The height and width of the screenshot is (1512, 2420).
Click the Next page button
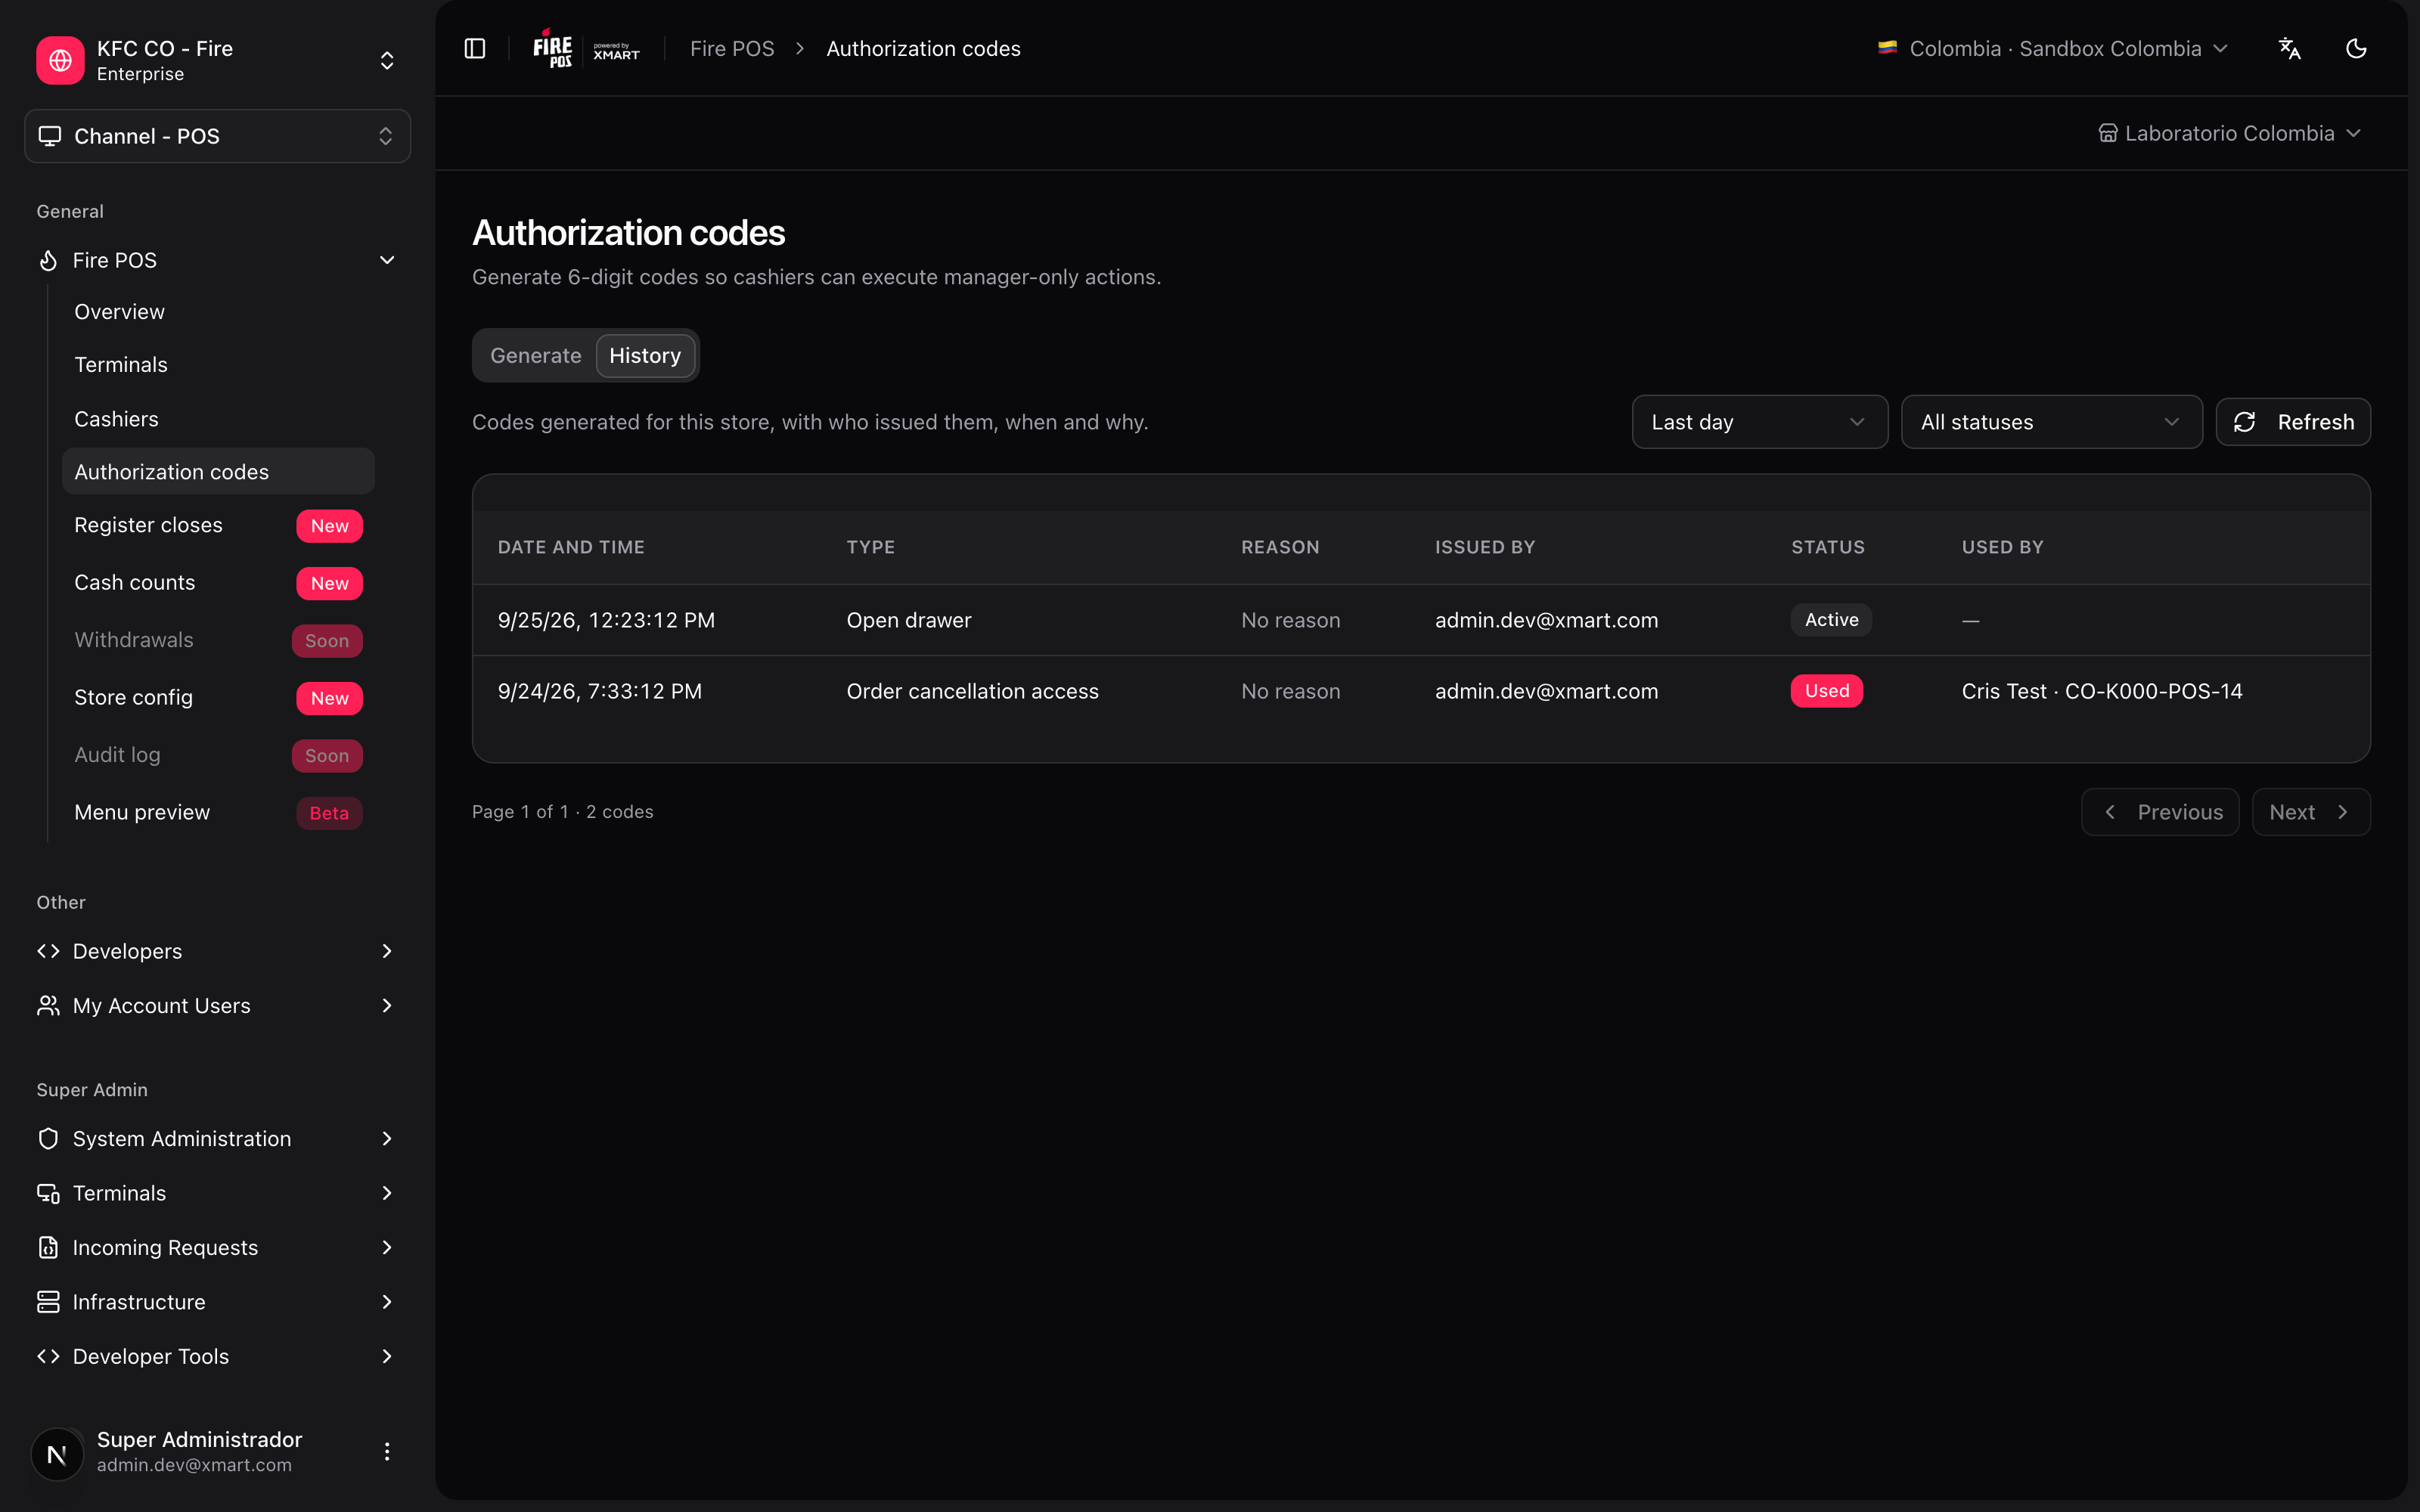click(x=2311, y=812)
